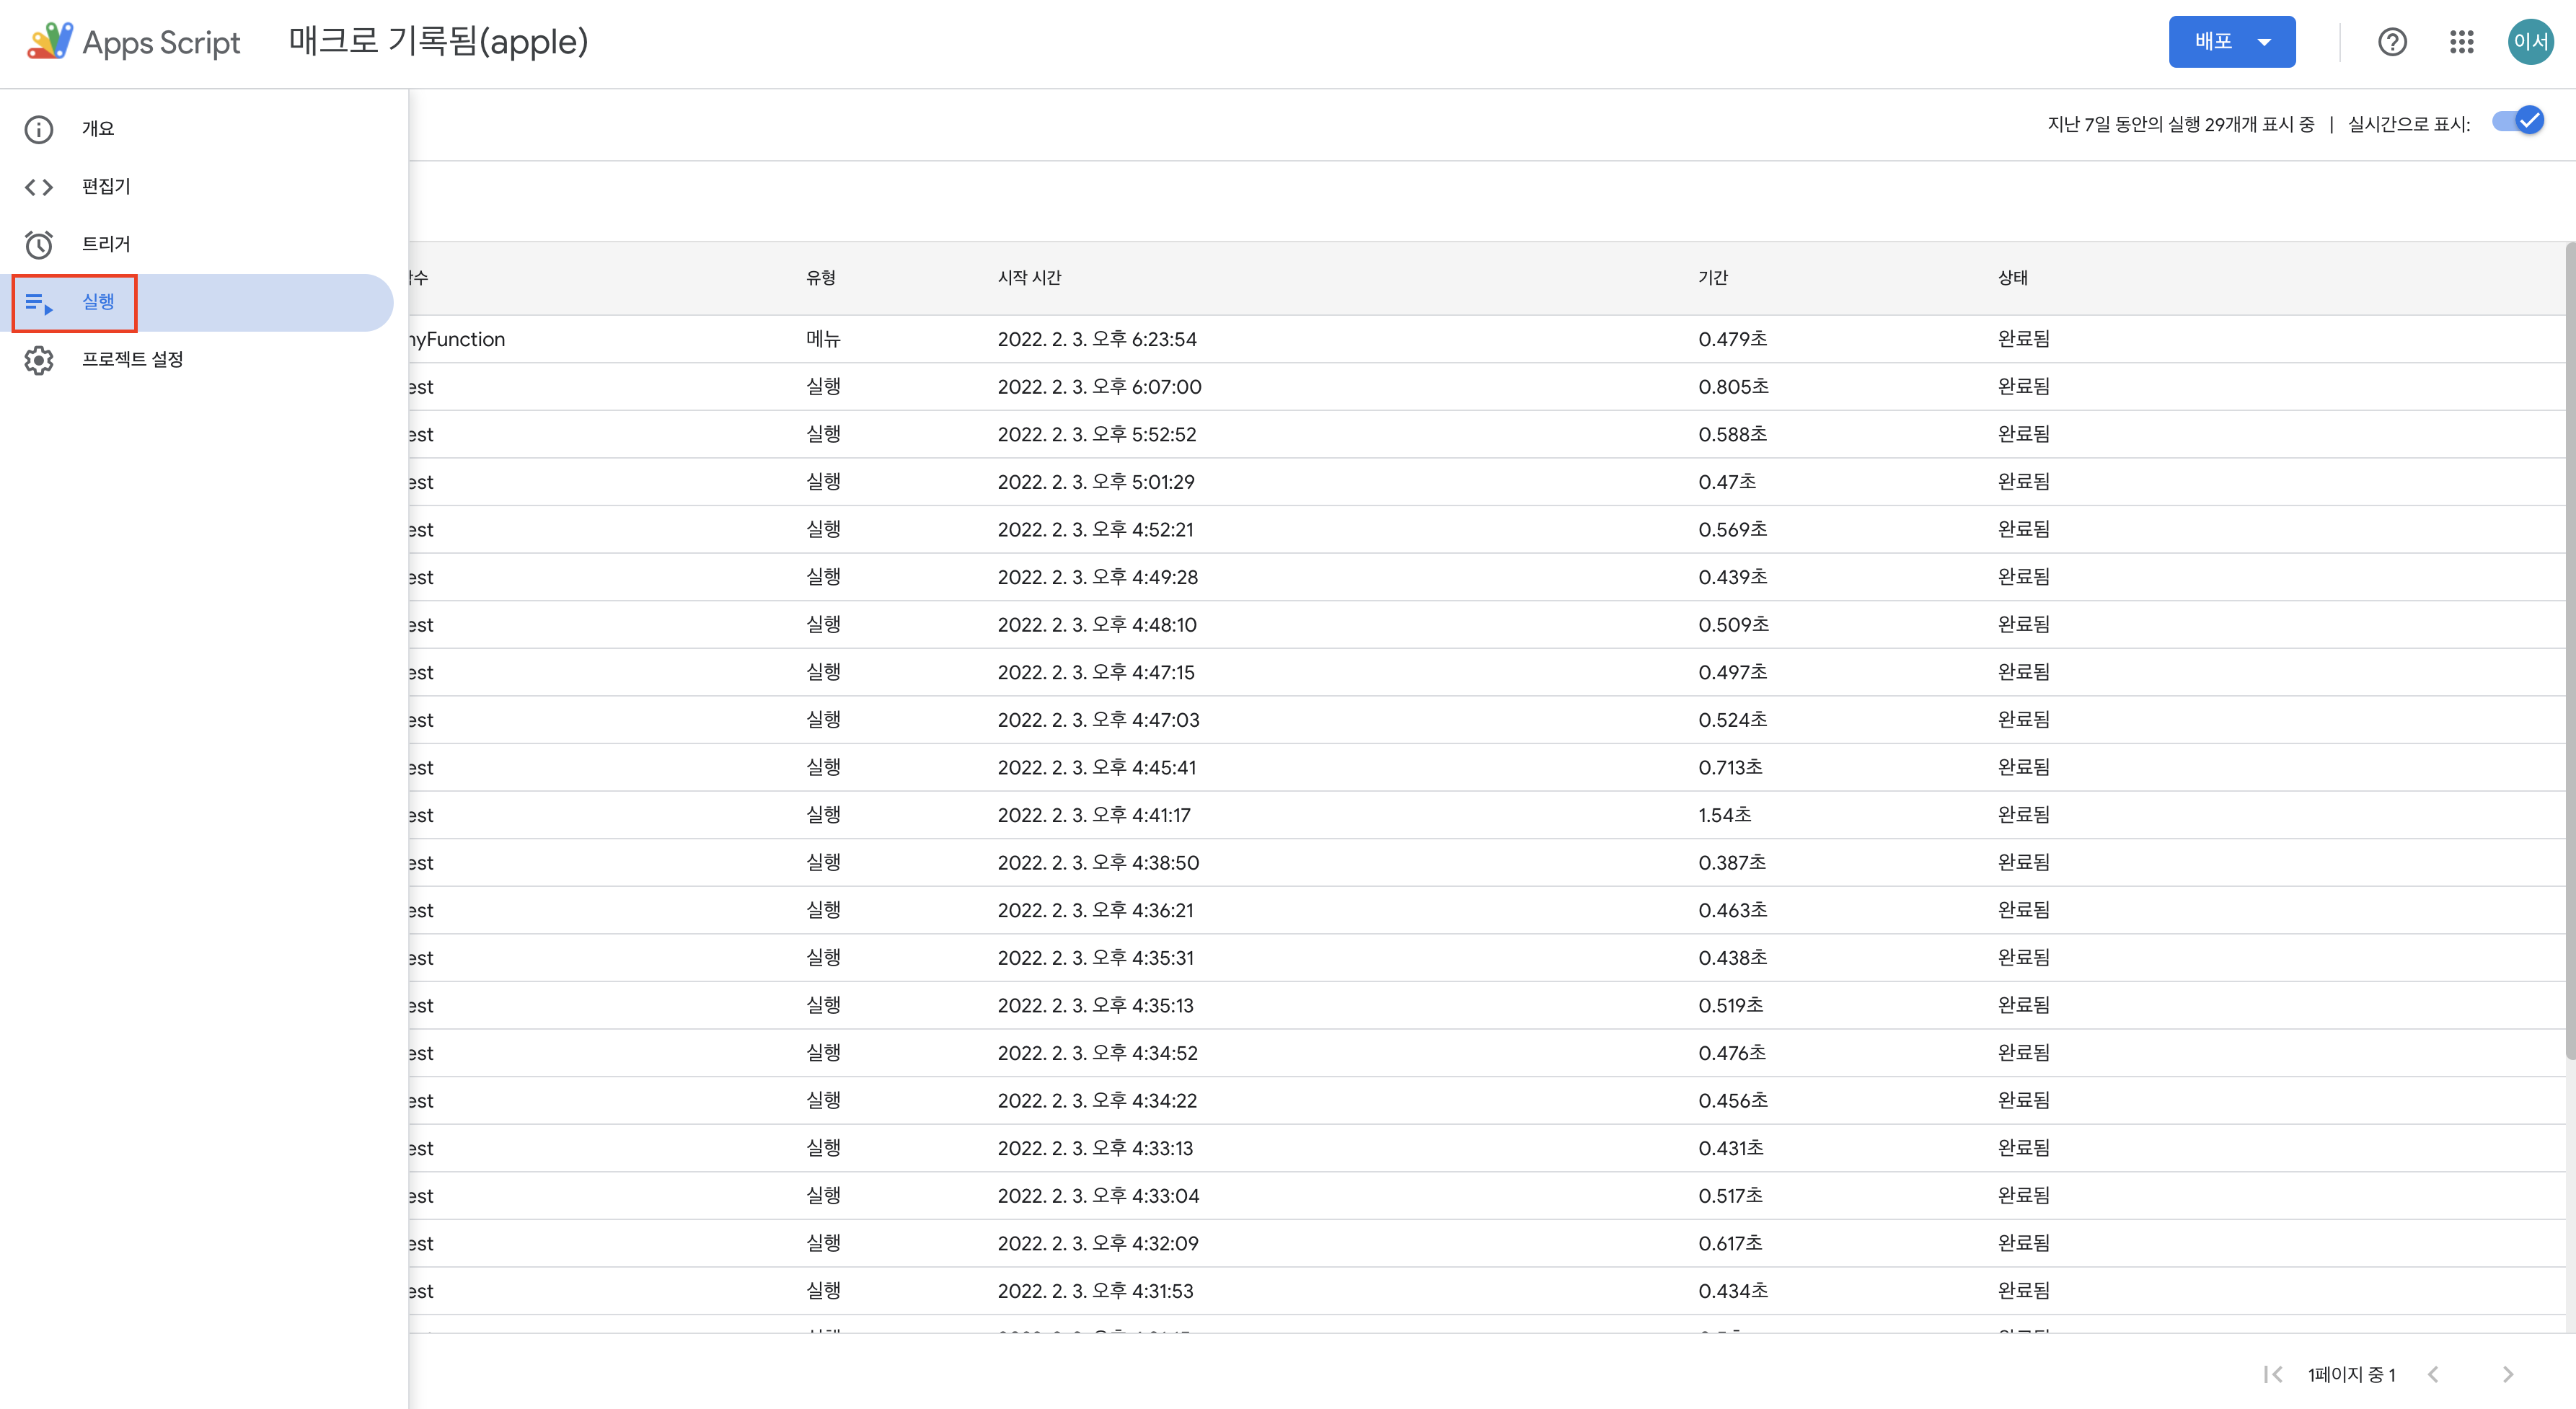Open the Overview (개요) info icon
The width and height of the screenshot is (2576, 1409).
39,129
